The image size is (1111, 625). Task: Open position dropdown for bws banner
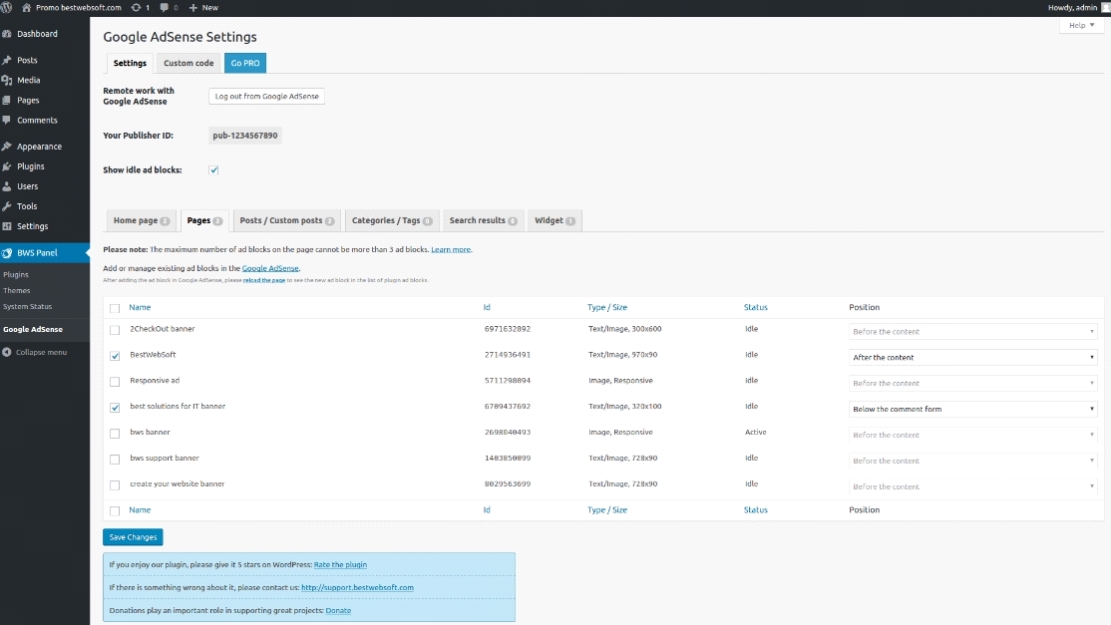[973, 435]
